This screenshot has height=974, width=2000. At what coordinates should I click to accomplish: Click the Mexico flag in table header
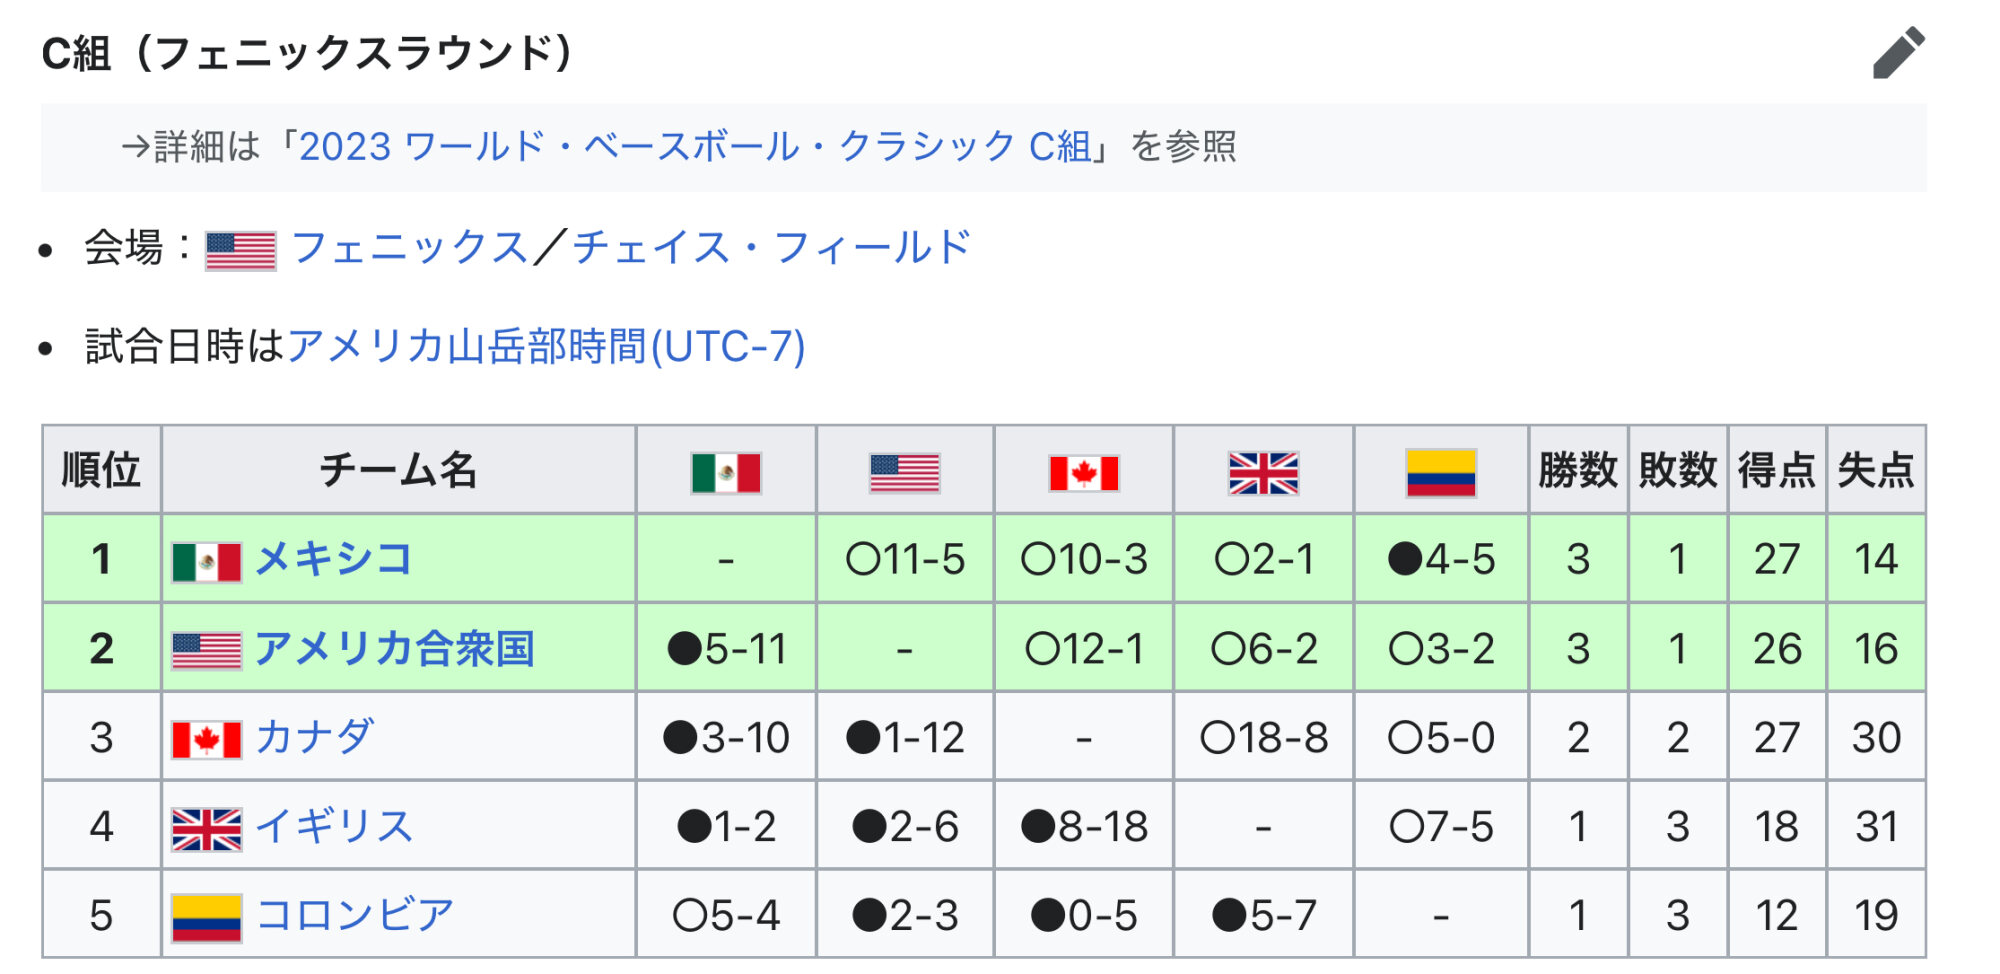coord(726,472)
